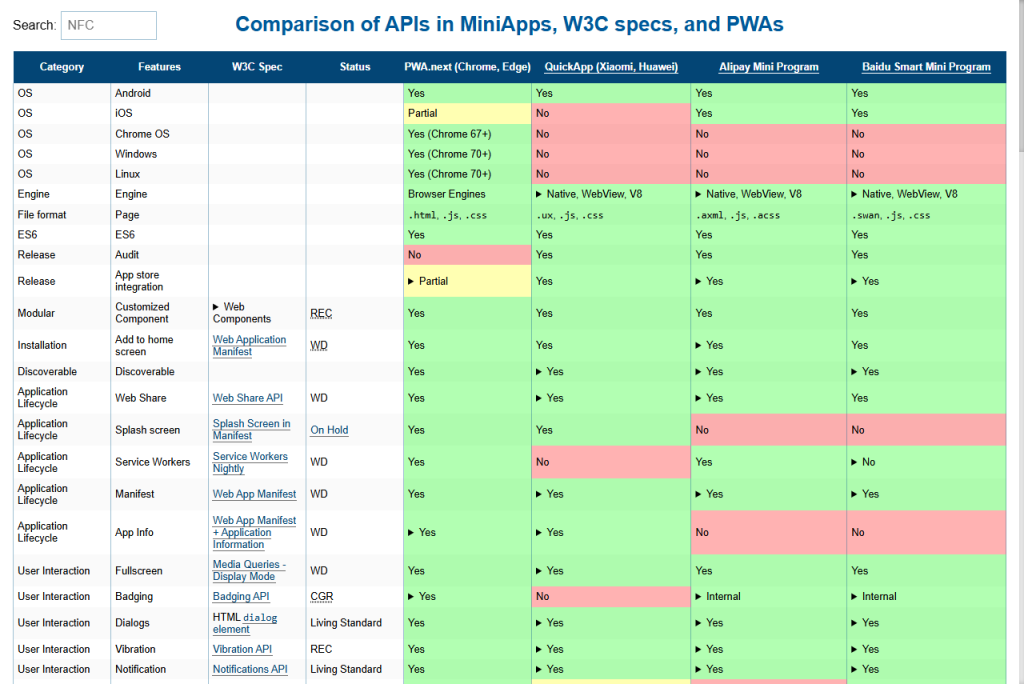
Task: Open the Web Share API link
Action: tap(247, 397)
